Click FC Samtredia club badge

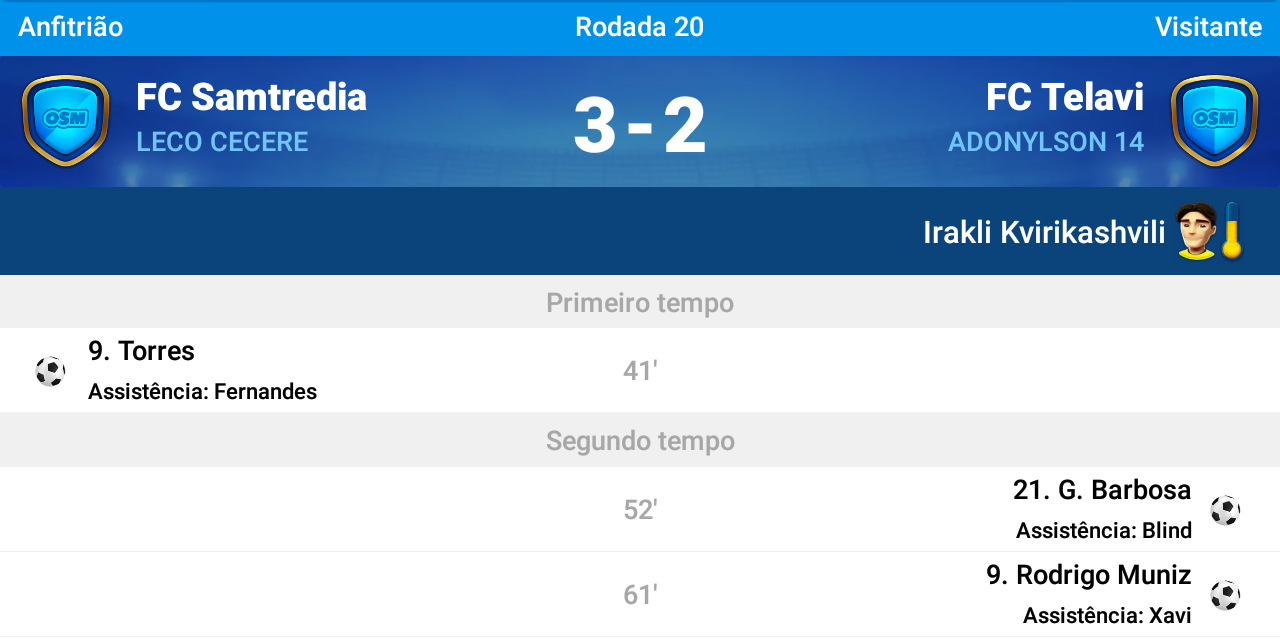[66, 121]
